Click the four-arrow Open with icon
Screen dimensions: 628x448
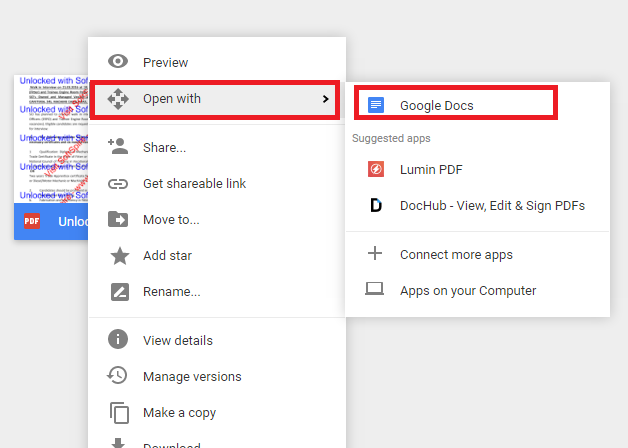(x=118, y=99)
